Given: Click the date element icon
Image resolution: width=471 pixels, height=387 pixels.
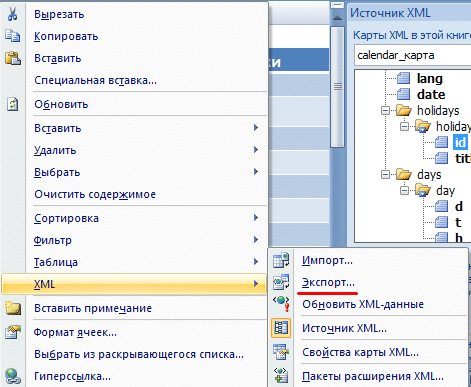Looking at the screenshot, I should 404,94.
